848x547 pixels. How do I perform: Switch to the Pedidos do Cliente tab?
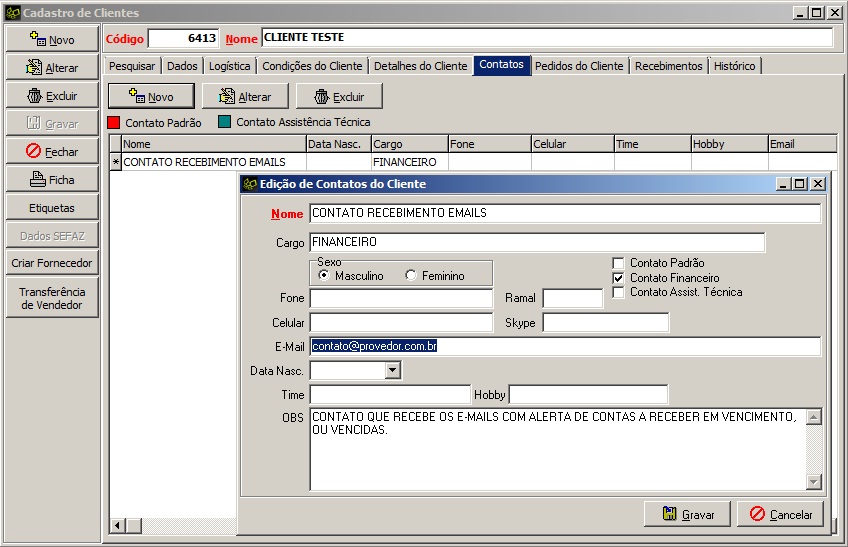tap(579, 66)
